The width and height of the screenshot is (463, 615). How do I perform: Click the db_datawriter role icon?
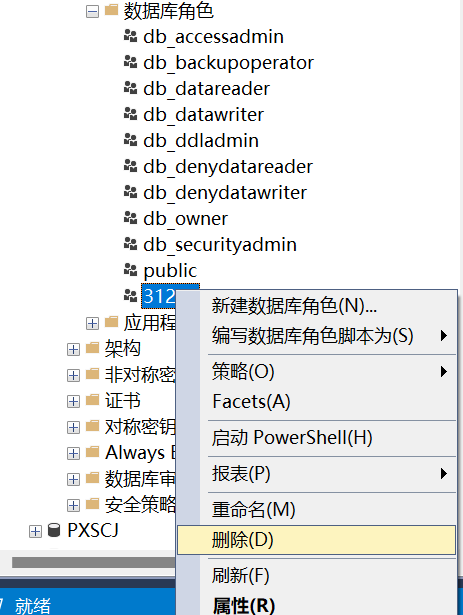(x=130, y=114)
